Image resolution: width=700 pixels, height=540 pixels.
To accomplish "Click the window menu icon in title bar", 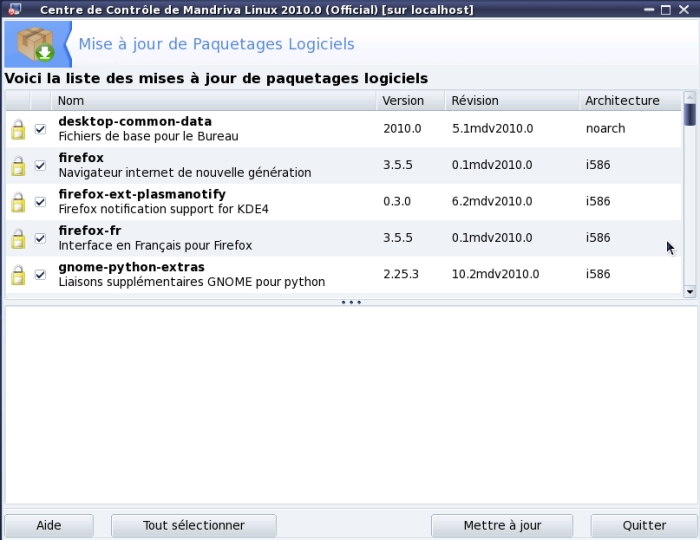I will [14, 9].
